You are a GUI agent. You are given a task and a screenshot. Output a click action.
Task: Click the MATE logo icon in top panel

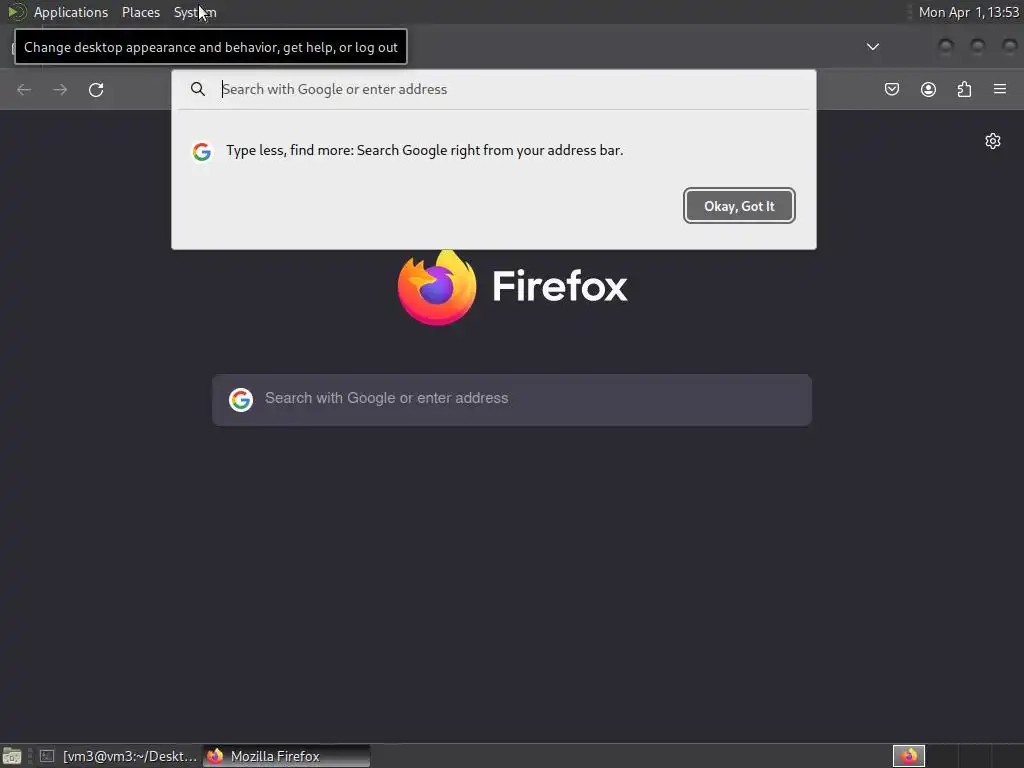pos(16,12)
